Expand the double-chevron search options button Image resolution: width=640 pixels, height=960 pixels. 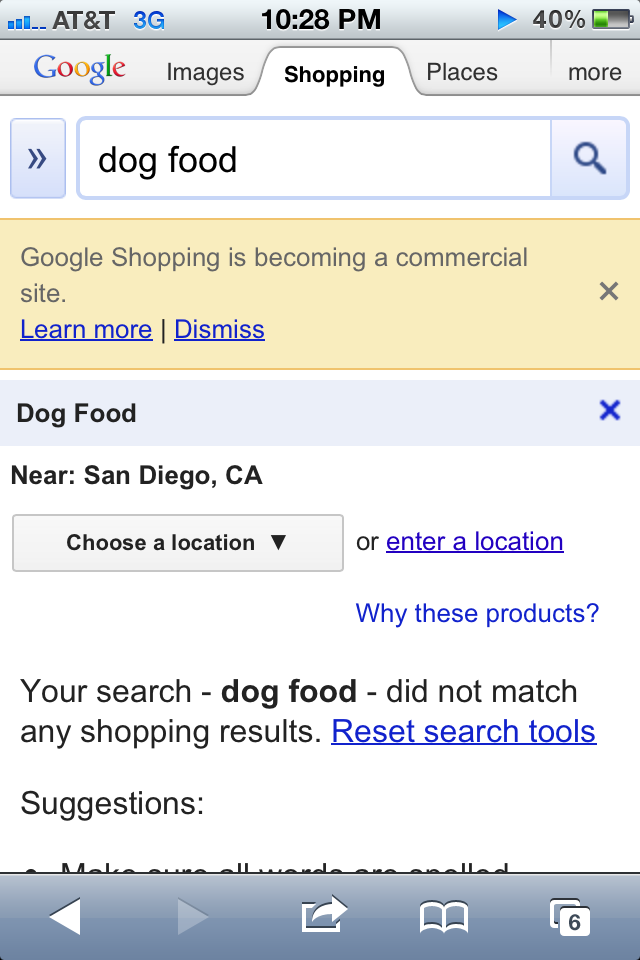pyautogui.click(x=38, y=159)
